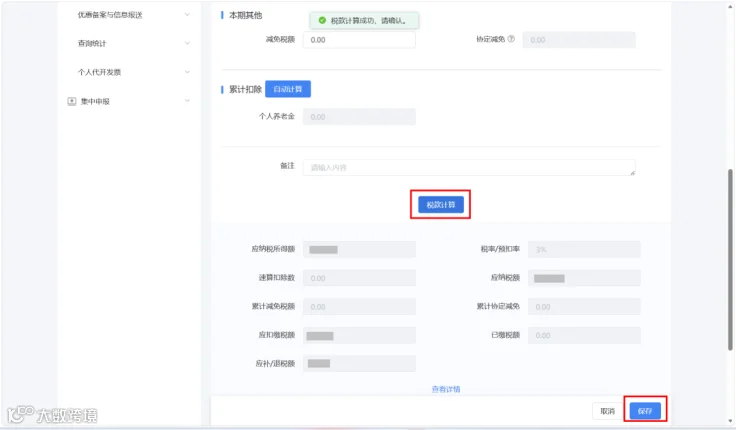Focus the 备注 text area
This screenshot has width=736, height=430.
tap(469, 167)
